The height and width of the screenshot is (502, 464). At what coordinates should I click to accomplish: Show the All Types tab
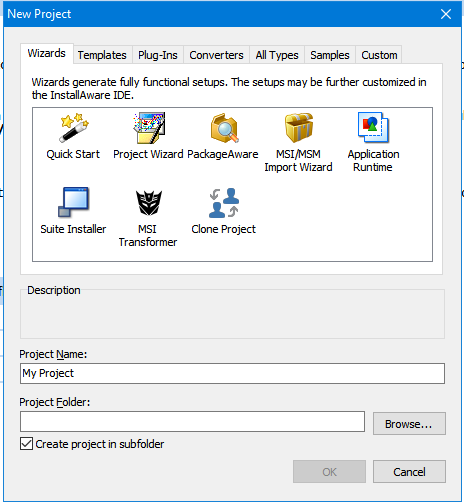coord(277,55)
